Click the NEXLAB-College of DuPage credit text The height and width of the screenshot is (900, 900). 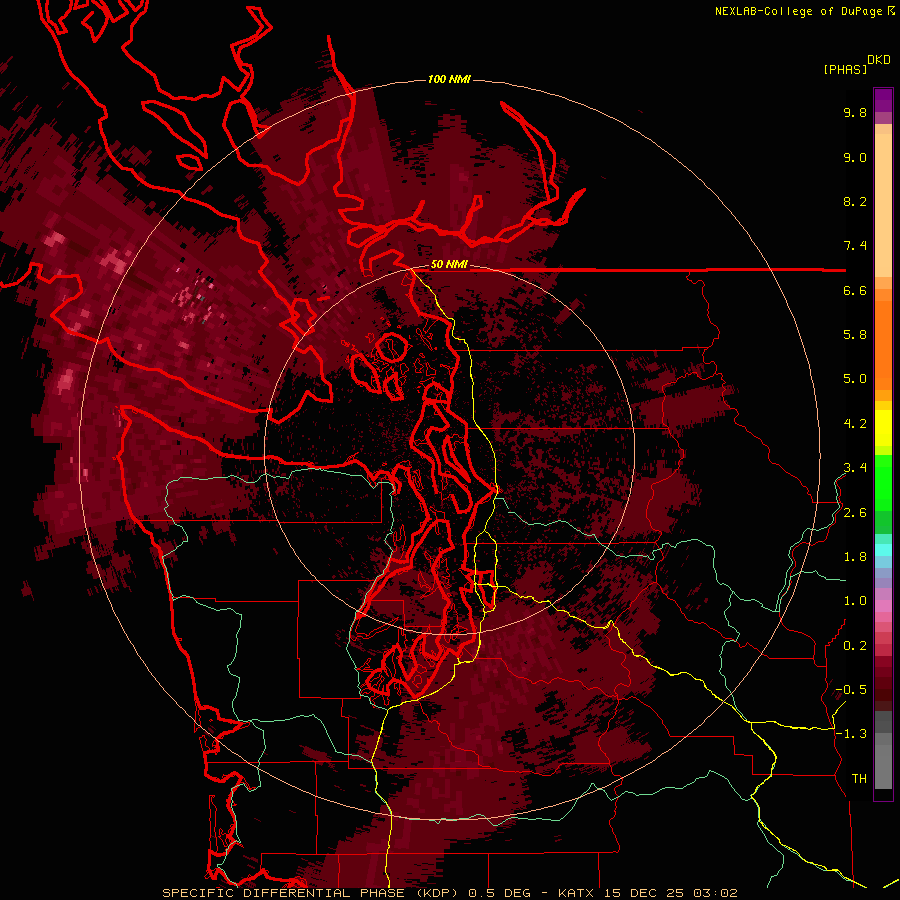[799, 11]
